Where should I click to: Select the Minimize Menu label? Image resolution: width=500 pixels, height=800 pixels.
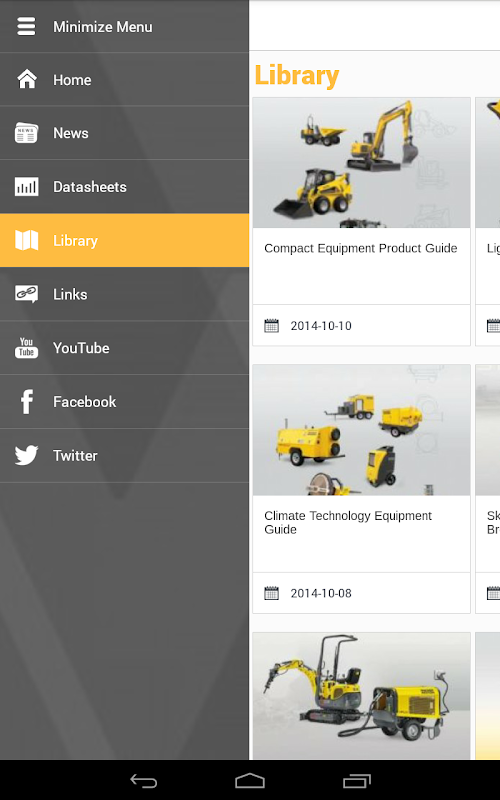tap(103, 27)
